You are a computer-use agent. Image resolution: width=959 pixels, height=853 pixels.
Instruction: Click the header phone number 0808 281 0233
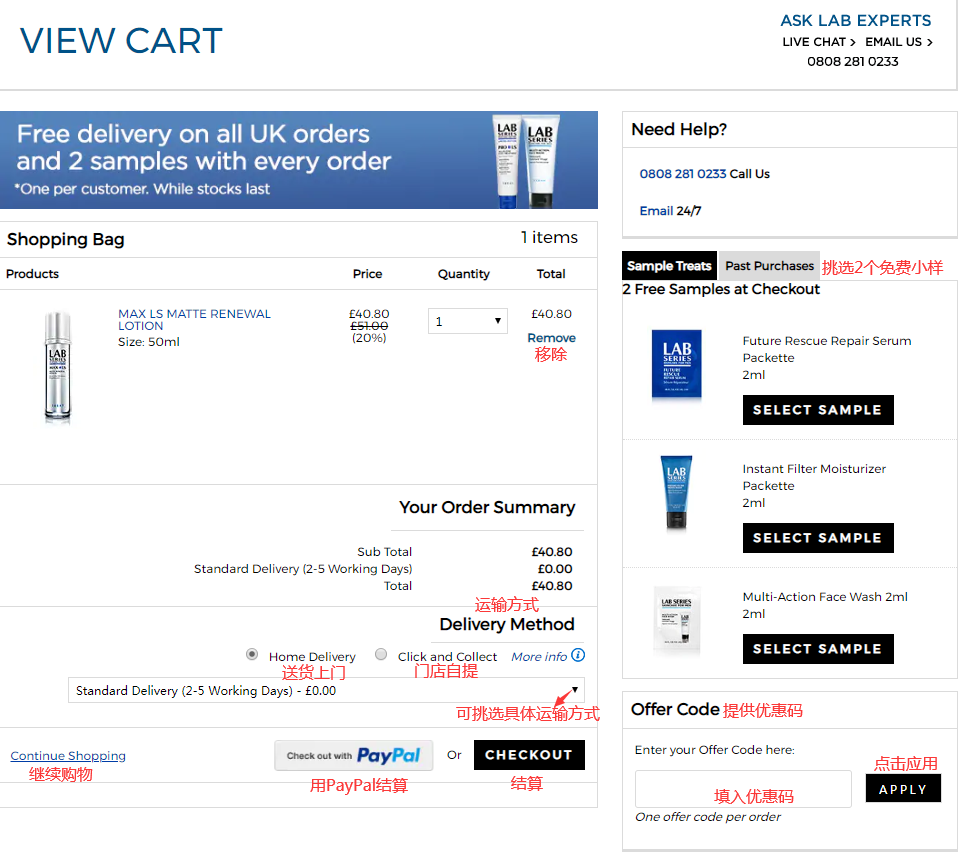point(853,62)
